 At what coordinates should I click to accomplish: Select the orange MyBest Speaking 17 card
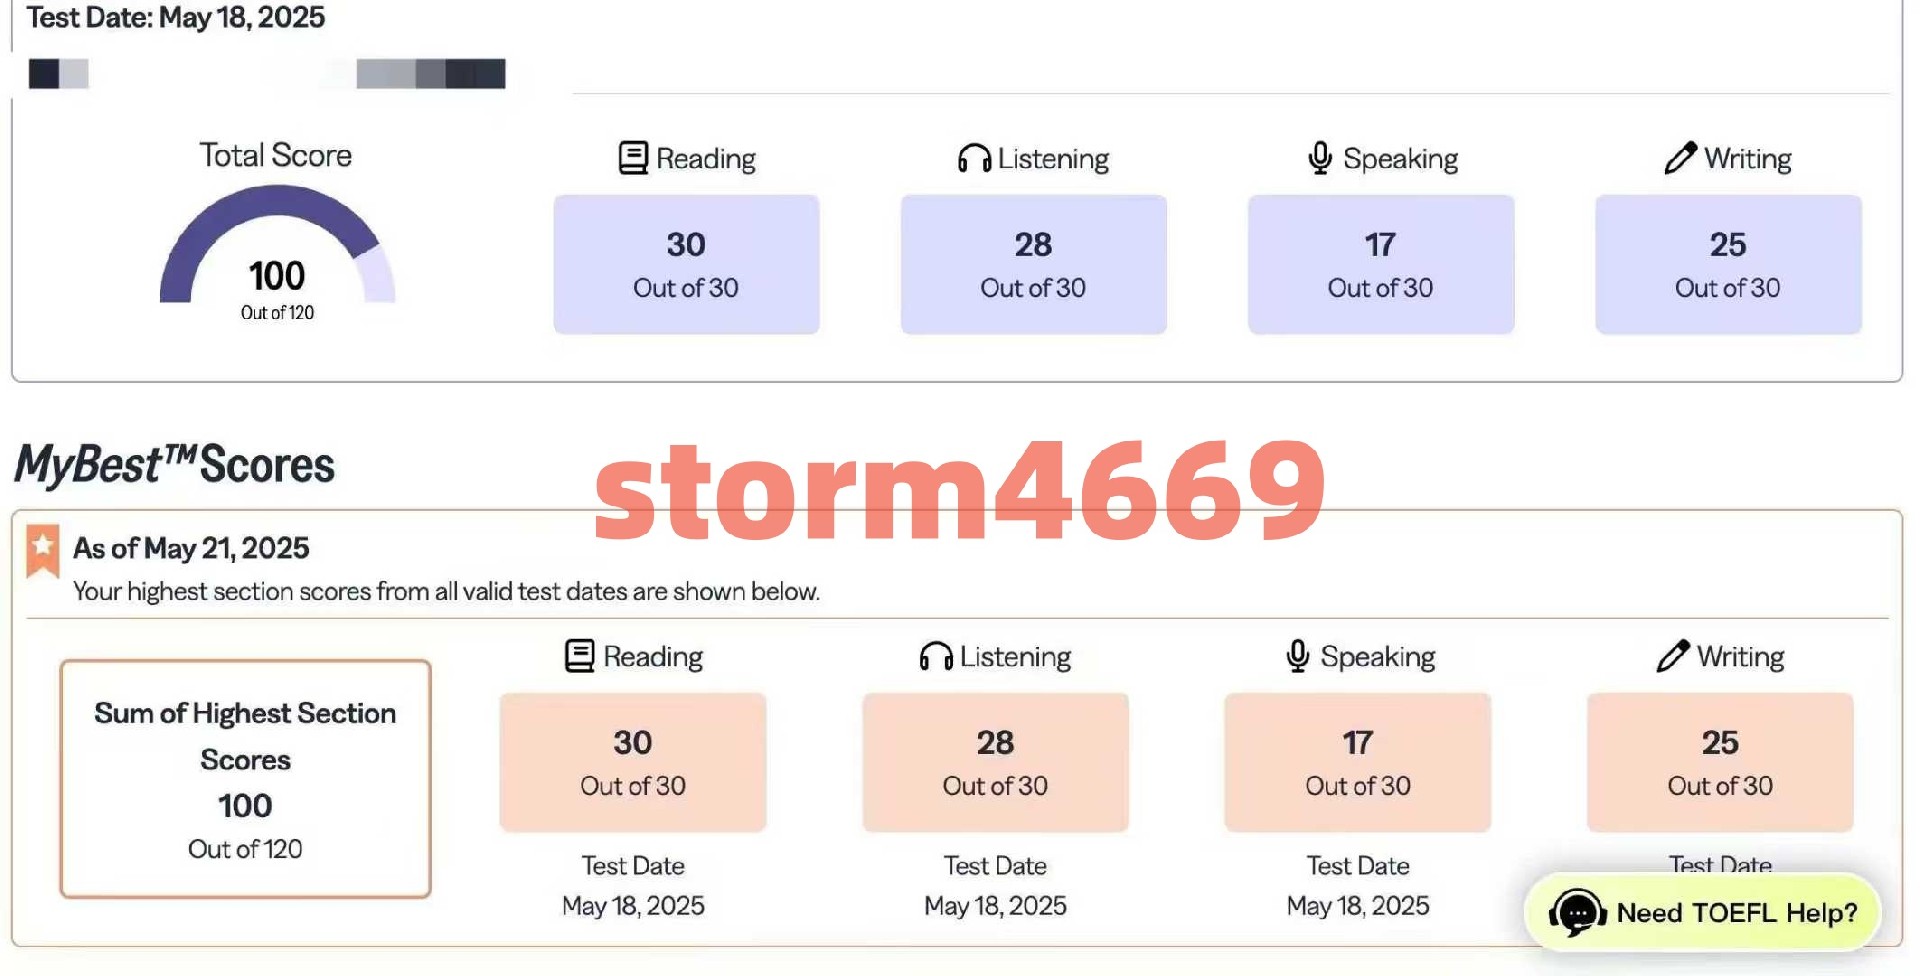pyautogui.click(x=1358, y=762)
